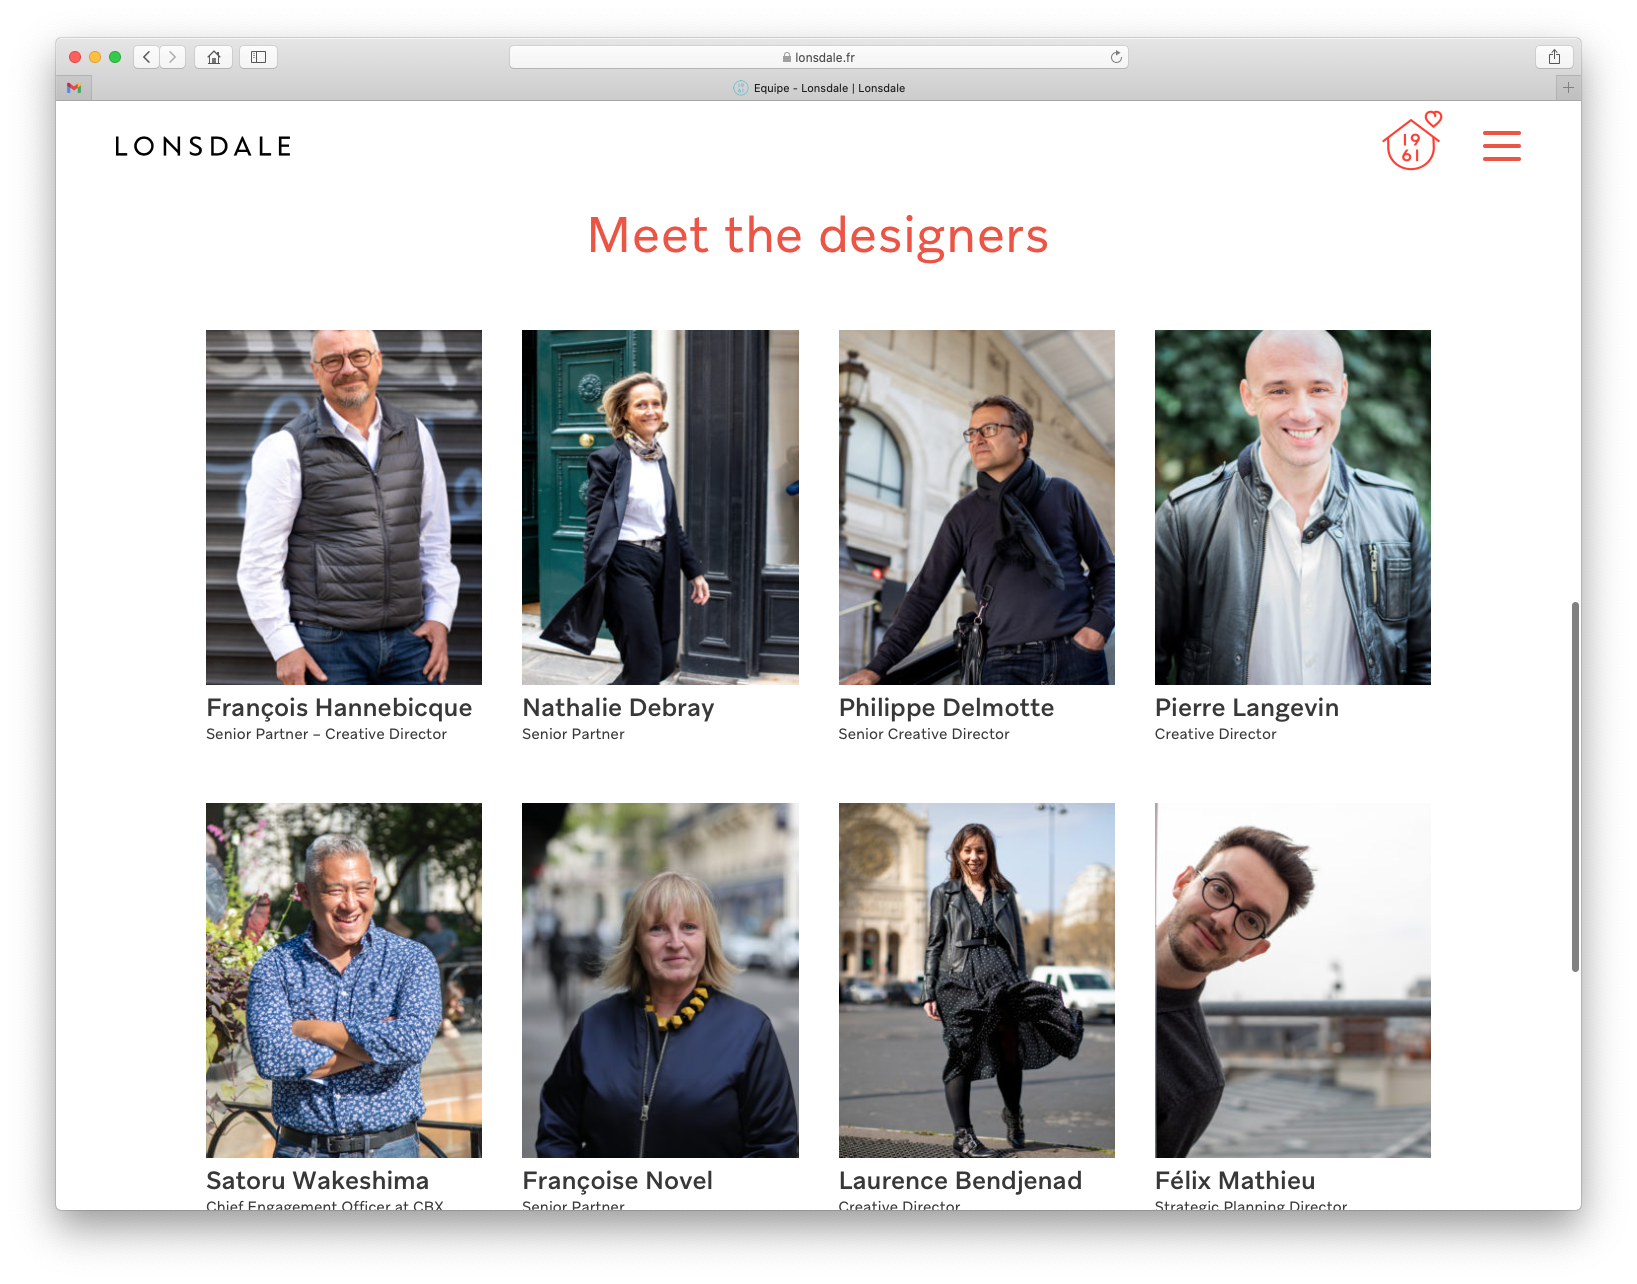Click the lonsdale.fr address bar
1637x1284 pixels.
tap(818, 57)
